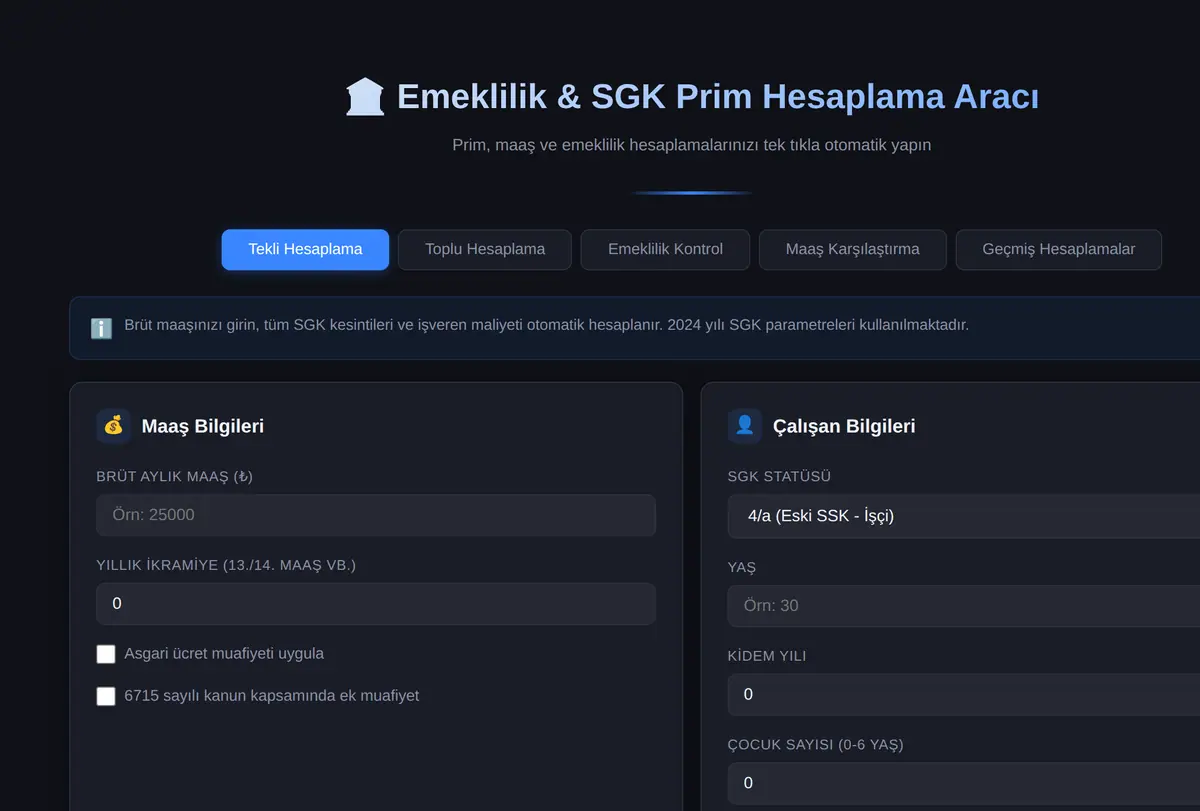Viewport: 1200px width, 811px height.
Task: Click the 6715 sayılı kanun kapsamında label text
Action: (272, 695)
